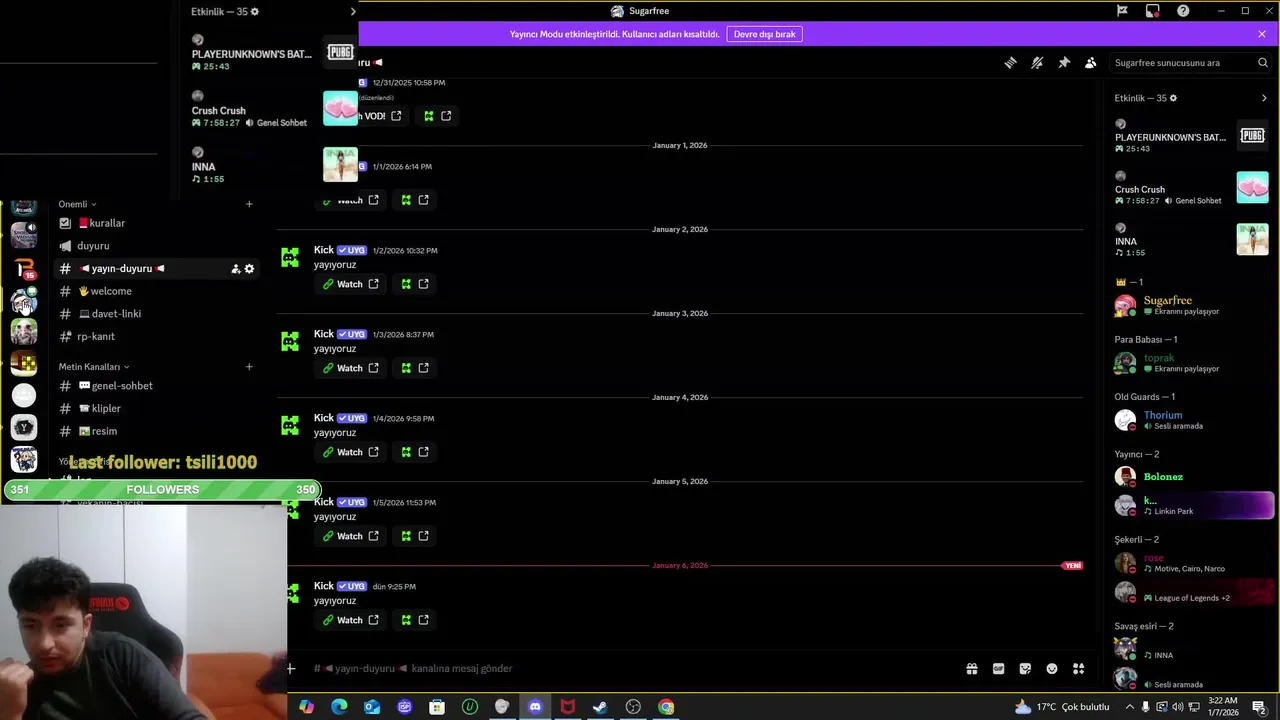1280x720 pixels.
Task: Open Google Chrome from the taskbar
Action: [666, 707]
